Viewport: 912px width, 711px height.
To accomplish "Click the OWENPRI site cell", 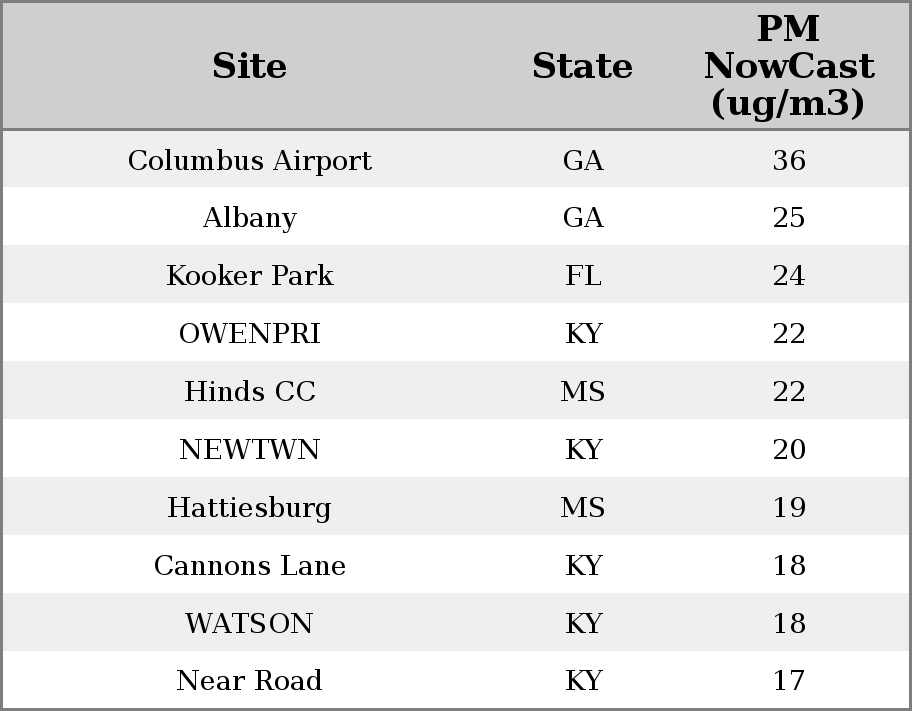I will coord(249,334).
